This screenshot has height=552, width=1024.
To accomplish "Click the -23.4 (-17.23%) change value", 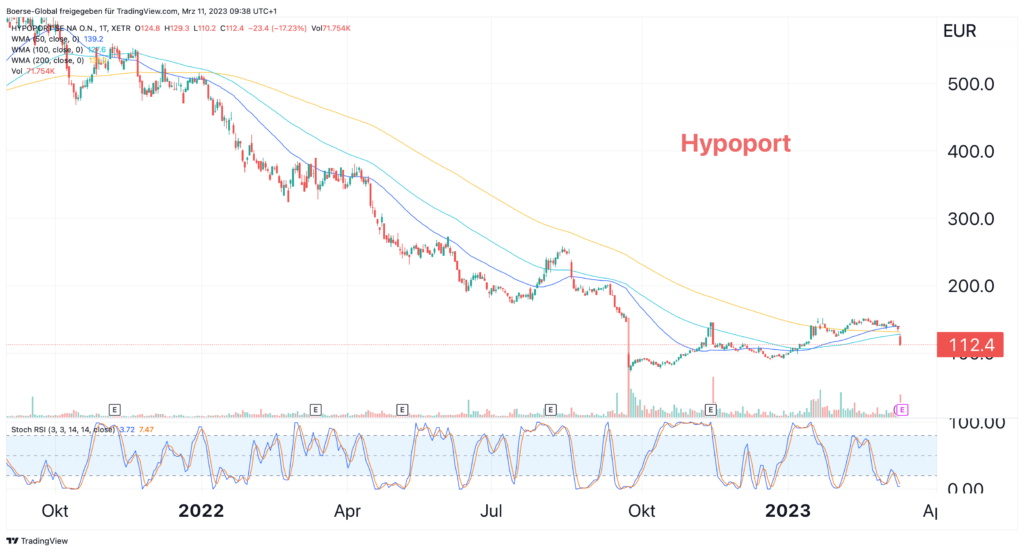I will 277,28.
